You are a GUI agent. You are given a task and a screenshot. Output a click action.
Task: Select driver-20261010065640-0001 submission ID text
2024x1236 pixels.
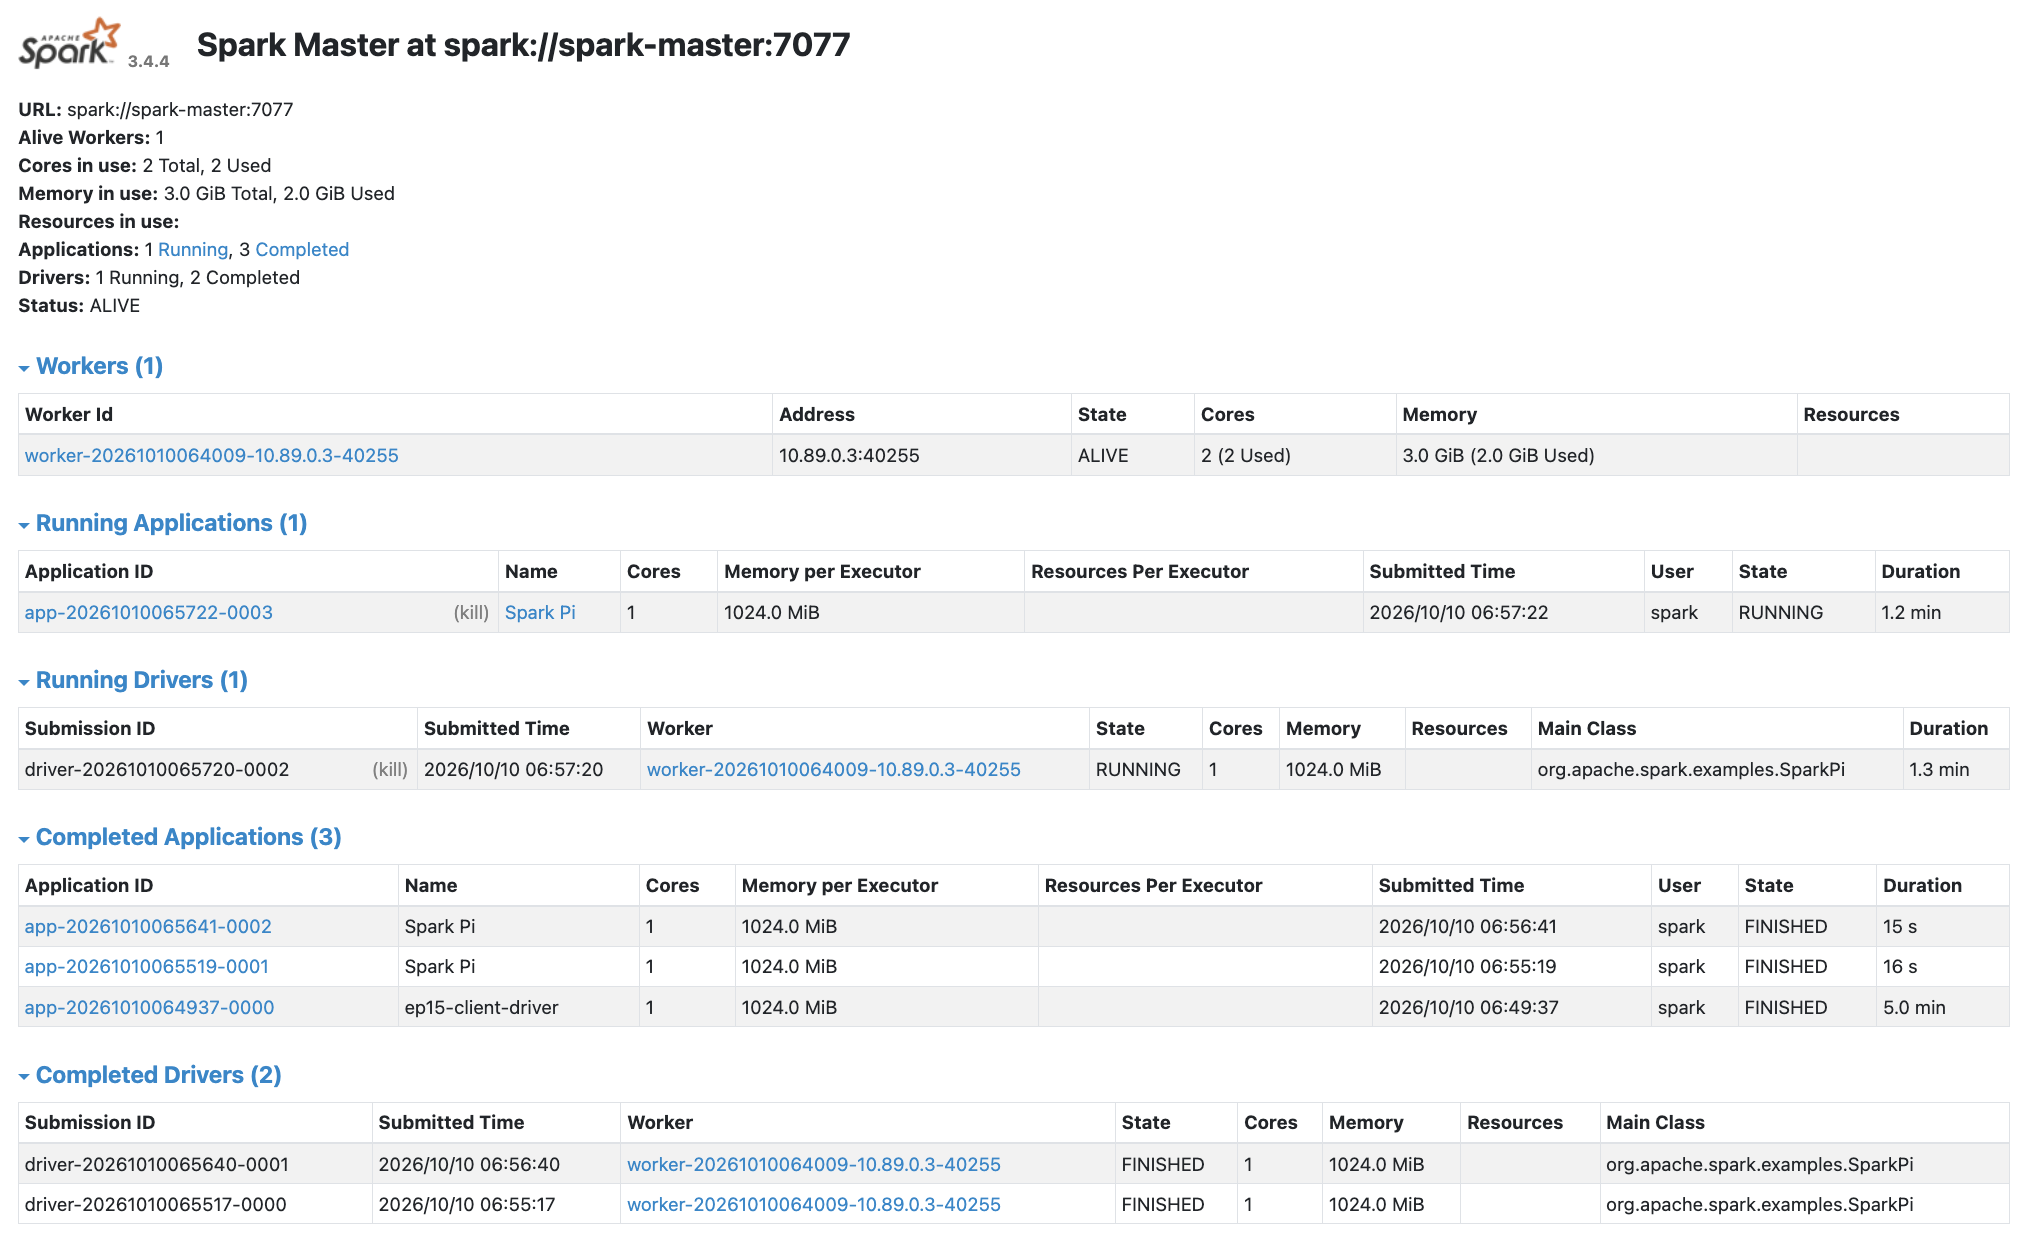[157, 1164]
